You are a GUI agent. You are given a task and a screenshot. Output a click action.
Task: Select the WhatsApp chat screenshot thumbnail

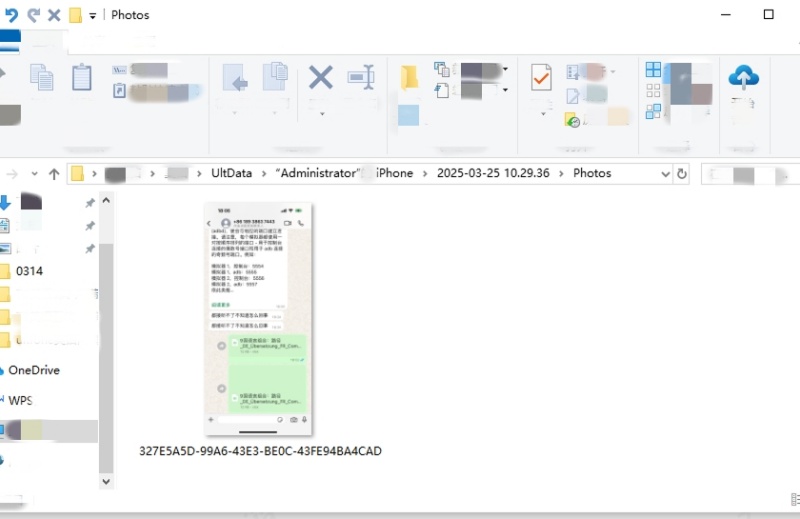(258, 320)
